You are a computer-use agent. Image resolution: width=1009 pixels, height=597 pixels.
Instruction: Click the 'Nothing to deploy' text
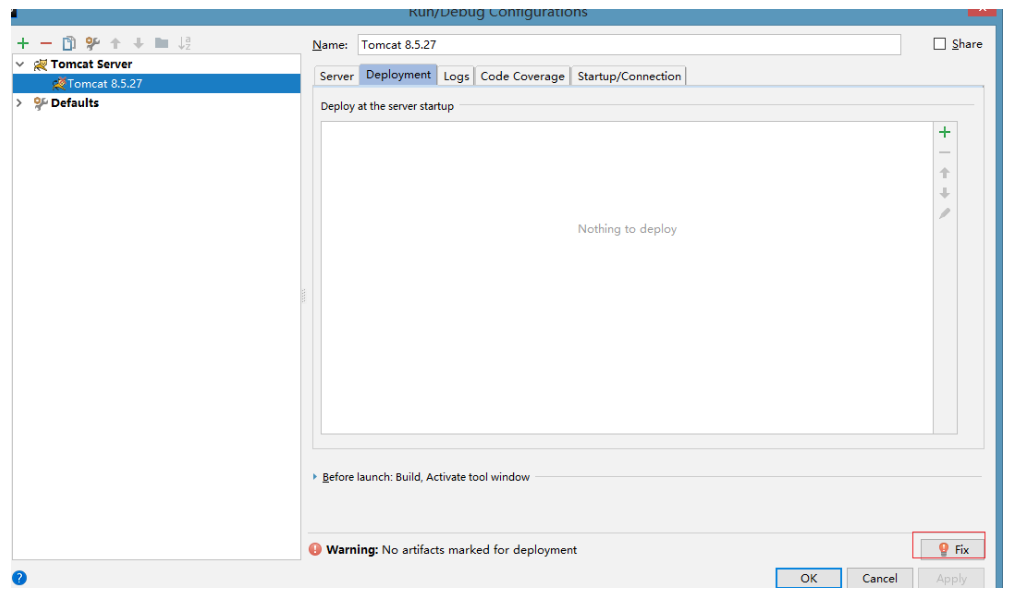(x=627, y=229)
